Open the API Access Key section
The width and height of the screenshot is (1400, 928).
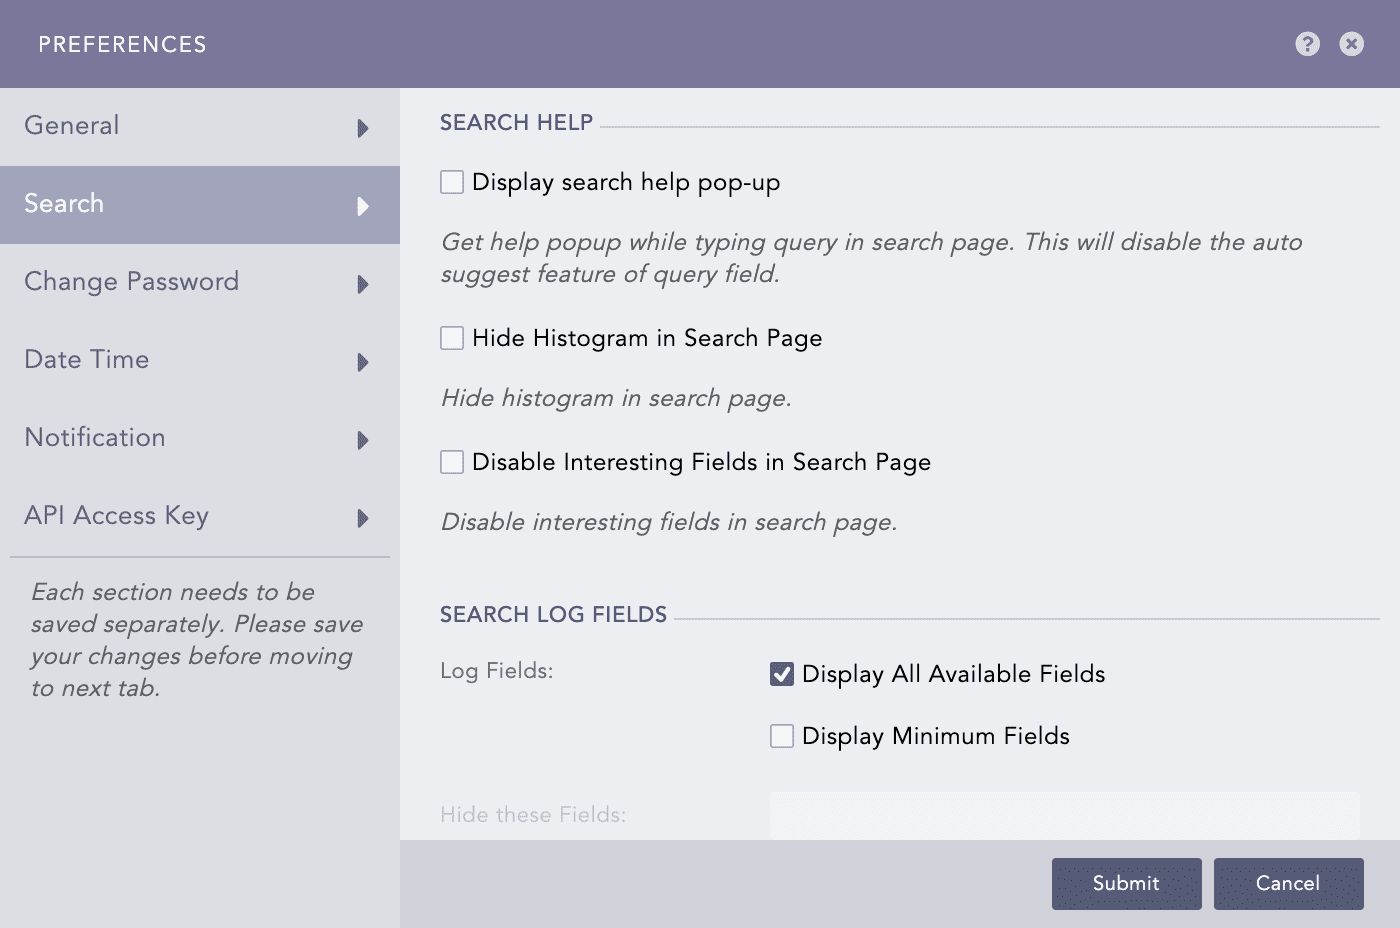116,518
